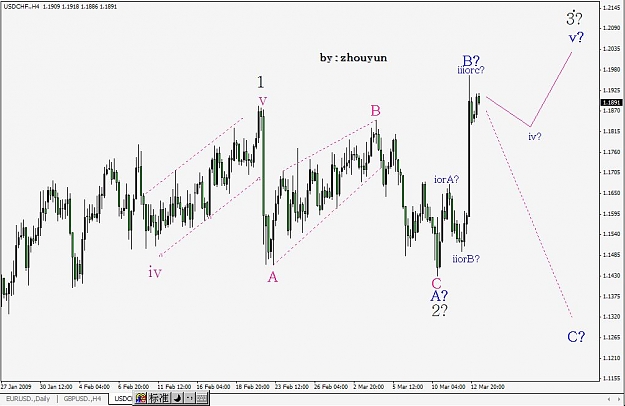The height and width of the screenshot is (406, 625).
Task: Select the '3?' wave label
Action: click(x=574, y=18)
